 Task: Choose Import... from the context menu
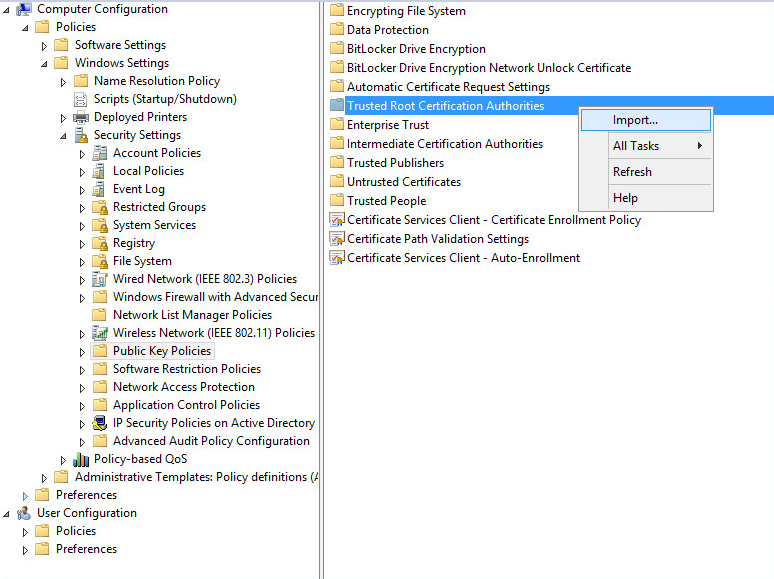pyautogui.click(x=635, y=120)
